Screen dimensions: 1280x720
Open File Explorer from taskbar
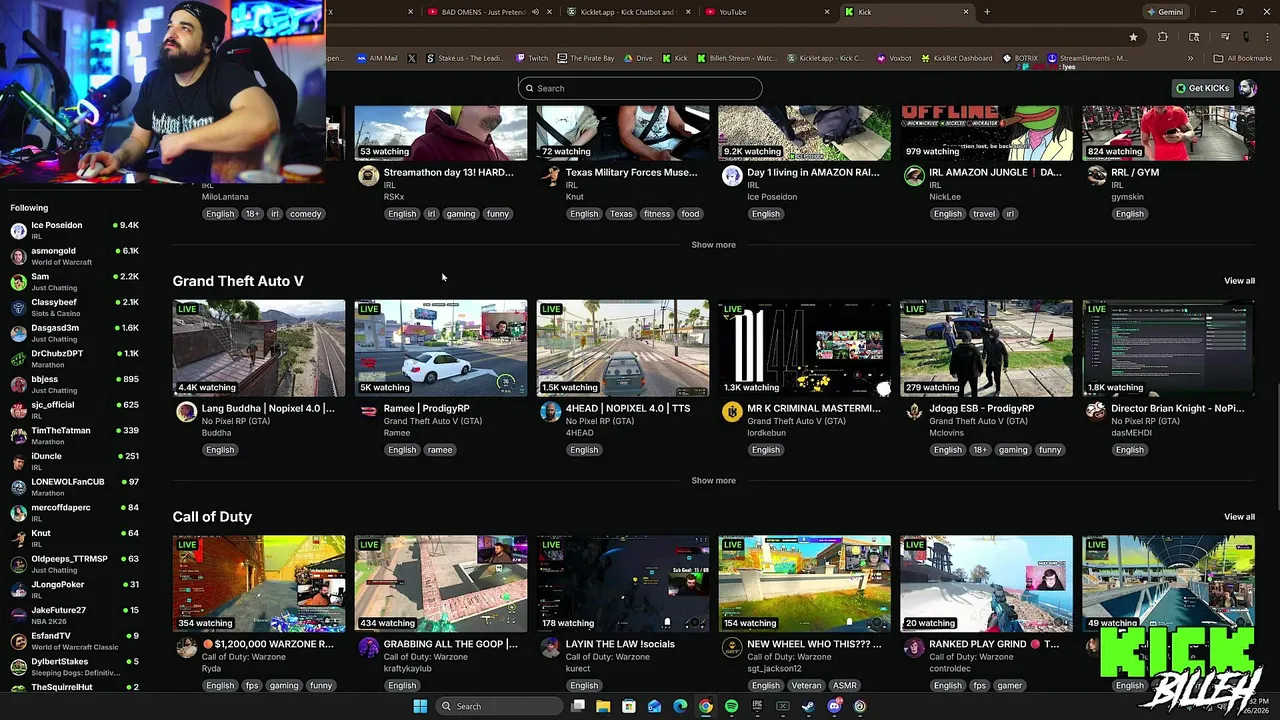(603, 706)
